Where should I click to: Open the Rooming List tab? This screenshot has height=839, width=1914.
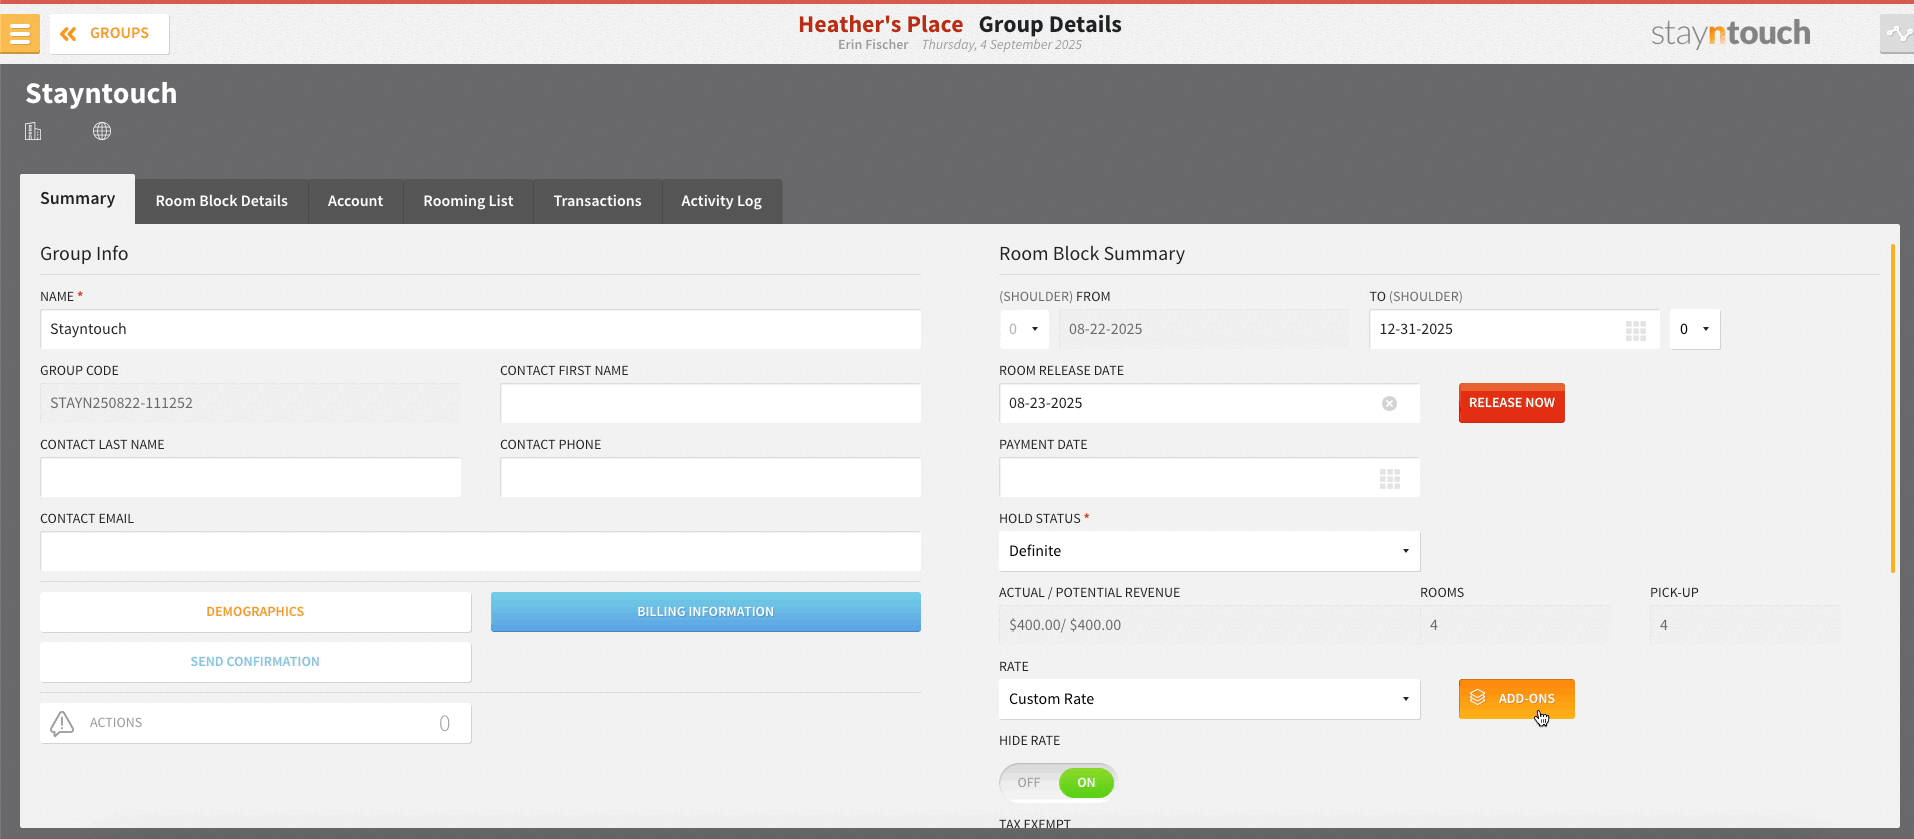click(x=468, y=201)
